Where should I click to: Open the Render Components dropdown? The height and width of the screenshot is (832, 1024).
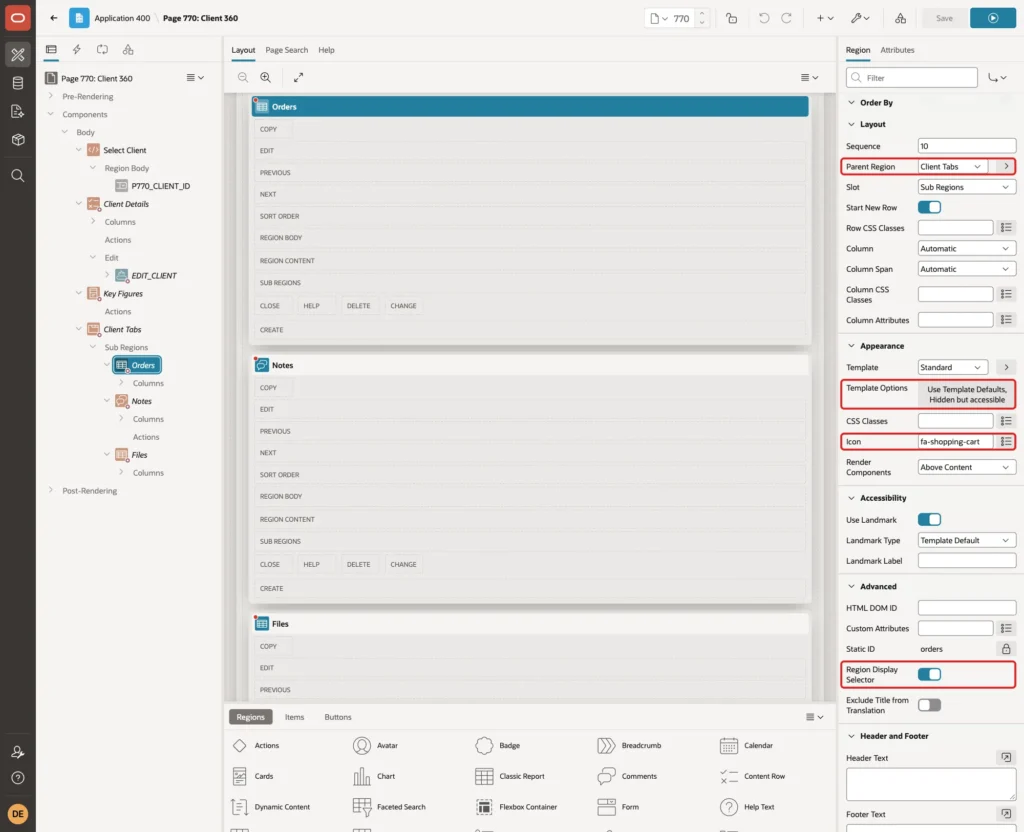coord(966,467)
